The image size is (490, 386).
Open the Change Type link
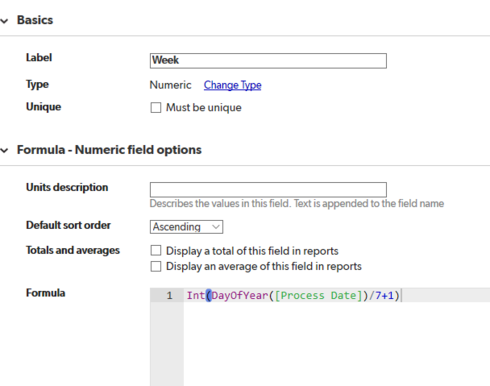[x=233, y=85]
